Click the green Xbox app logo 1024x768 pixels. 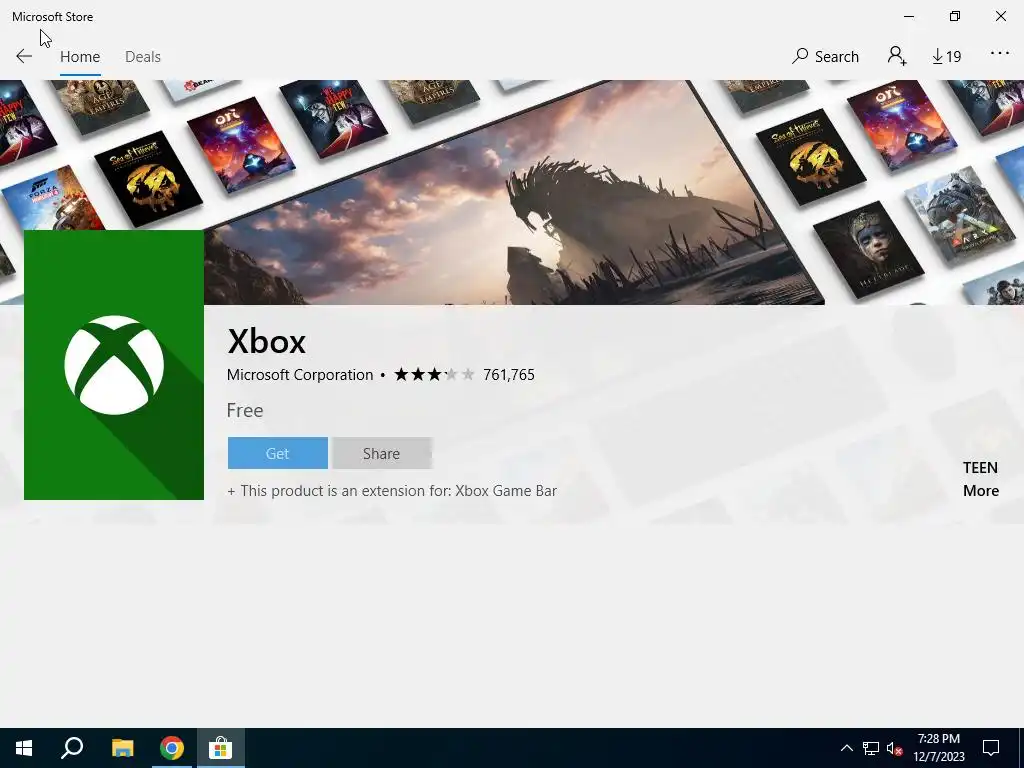tap(114, 364)
